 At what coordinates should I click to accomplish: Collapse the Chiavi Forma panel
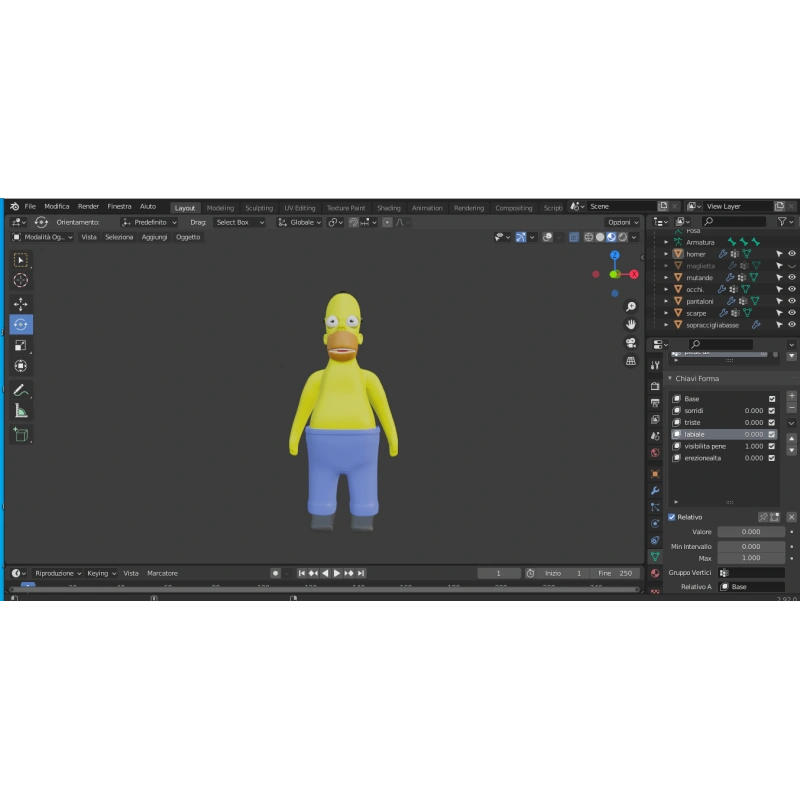tap(670, 379)
